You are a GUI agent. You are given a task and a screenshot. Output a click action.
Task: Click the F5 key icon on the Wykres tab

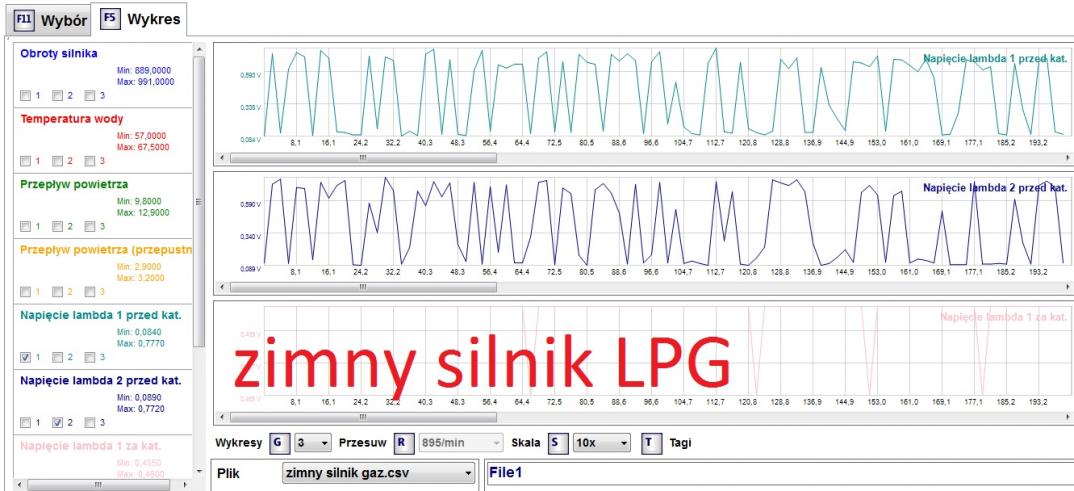(110, 18)
